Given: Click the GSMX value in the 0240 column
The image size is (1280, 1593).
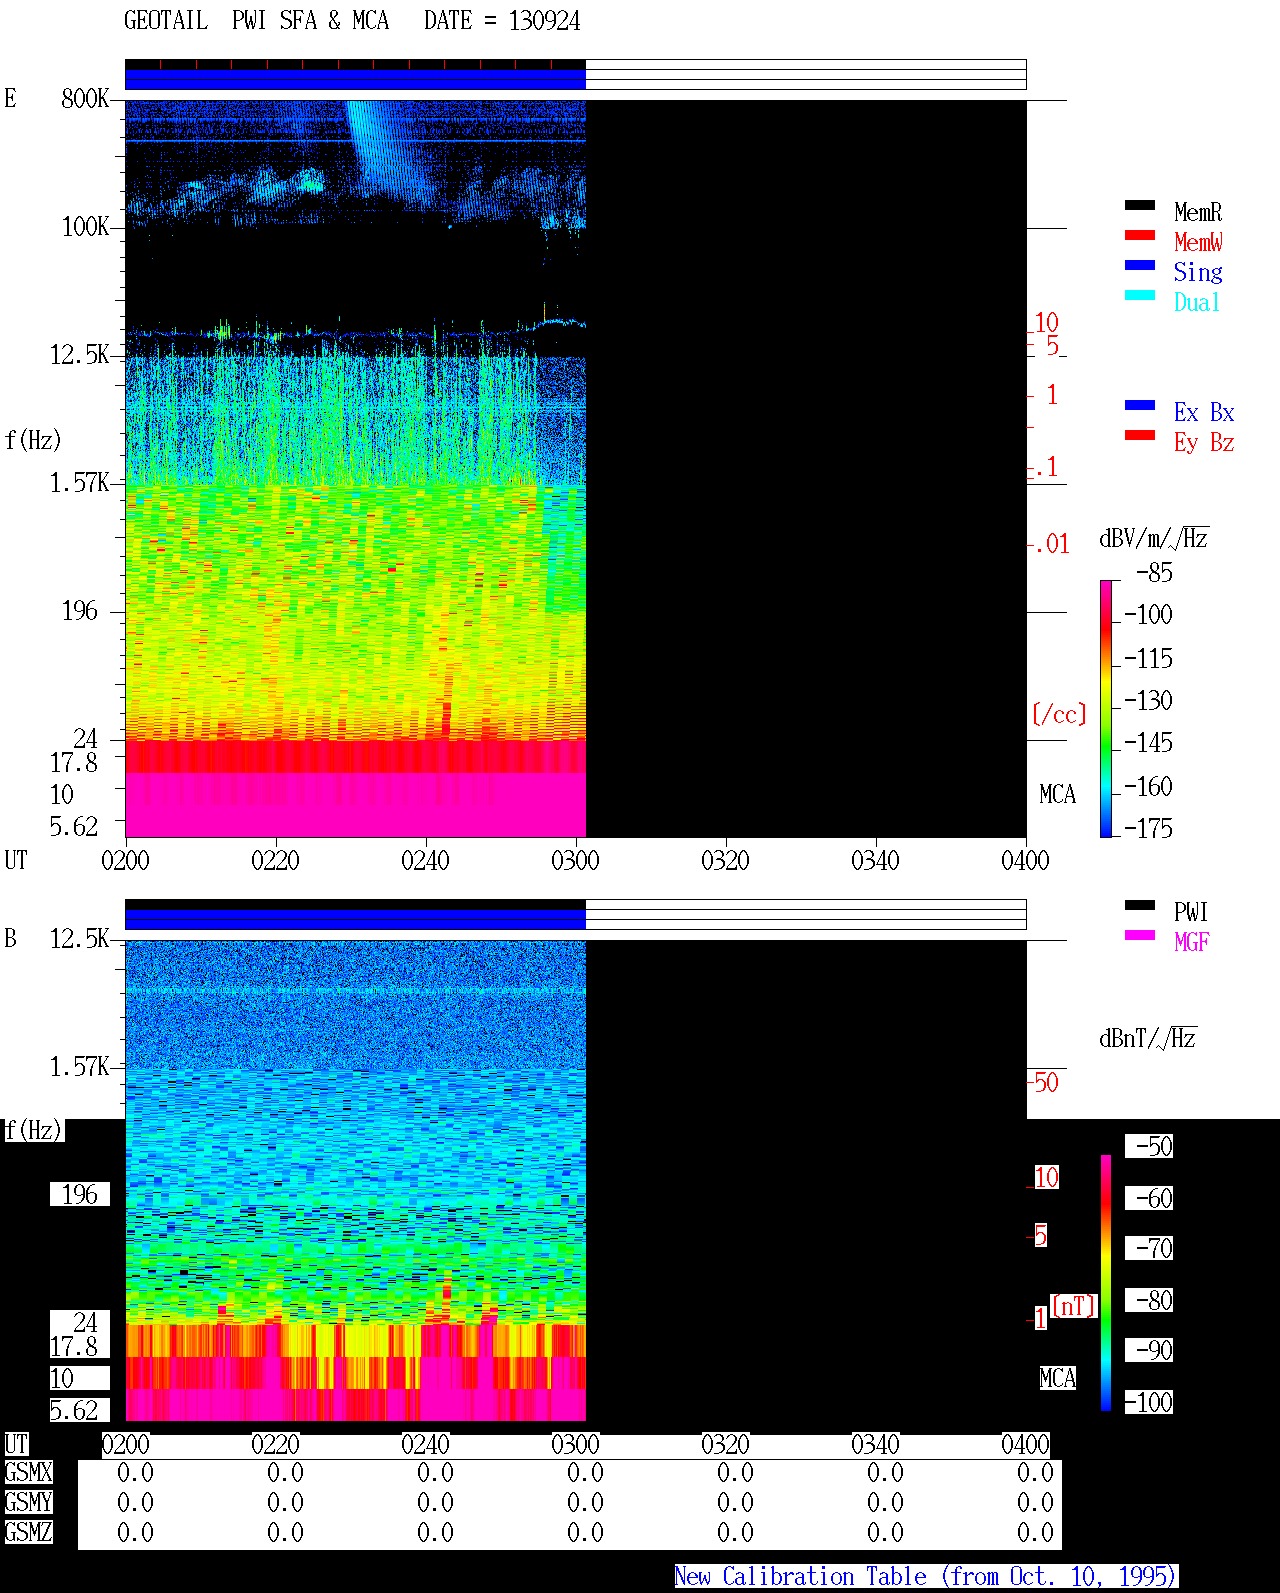Looking at the screenshot, I should 435,1472.
